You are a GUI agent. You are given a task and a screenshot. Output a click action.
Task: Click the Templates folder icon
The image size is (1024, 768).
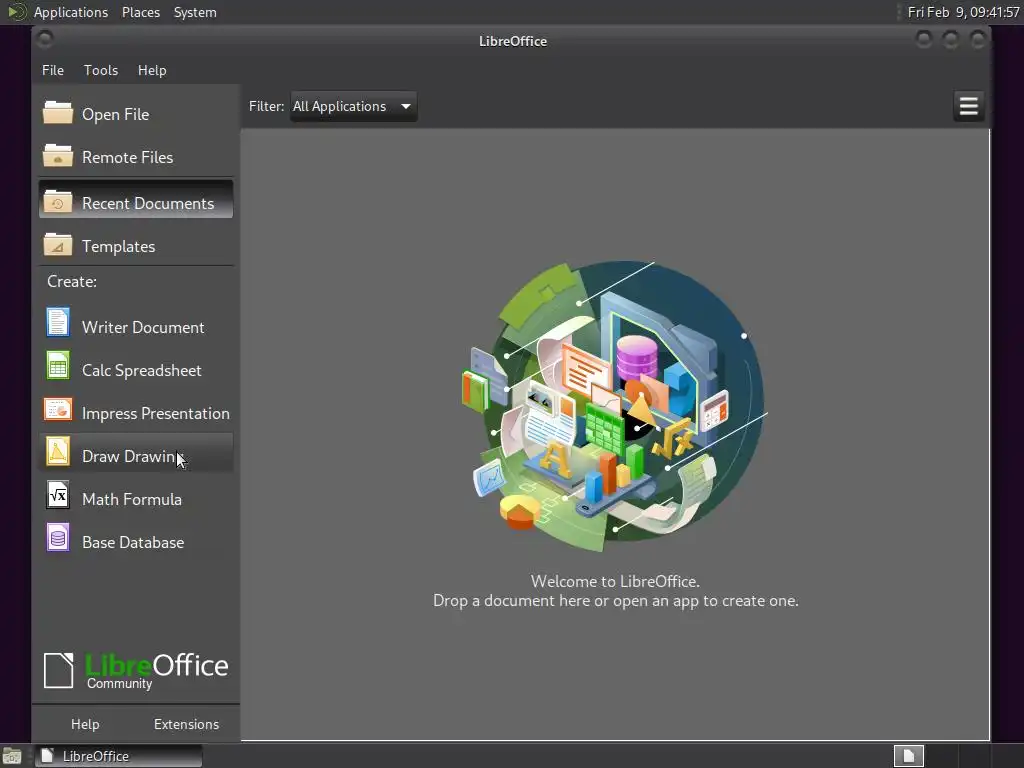coord(57,246)
